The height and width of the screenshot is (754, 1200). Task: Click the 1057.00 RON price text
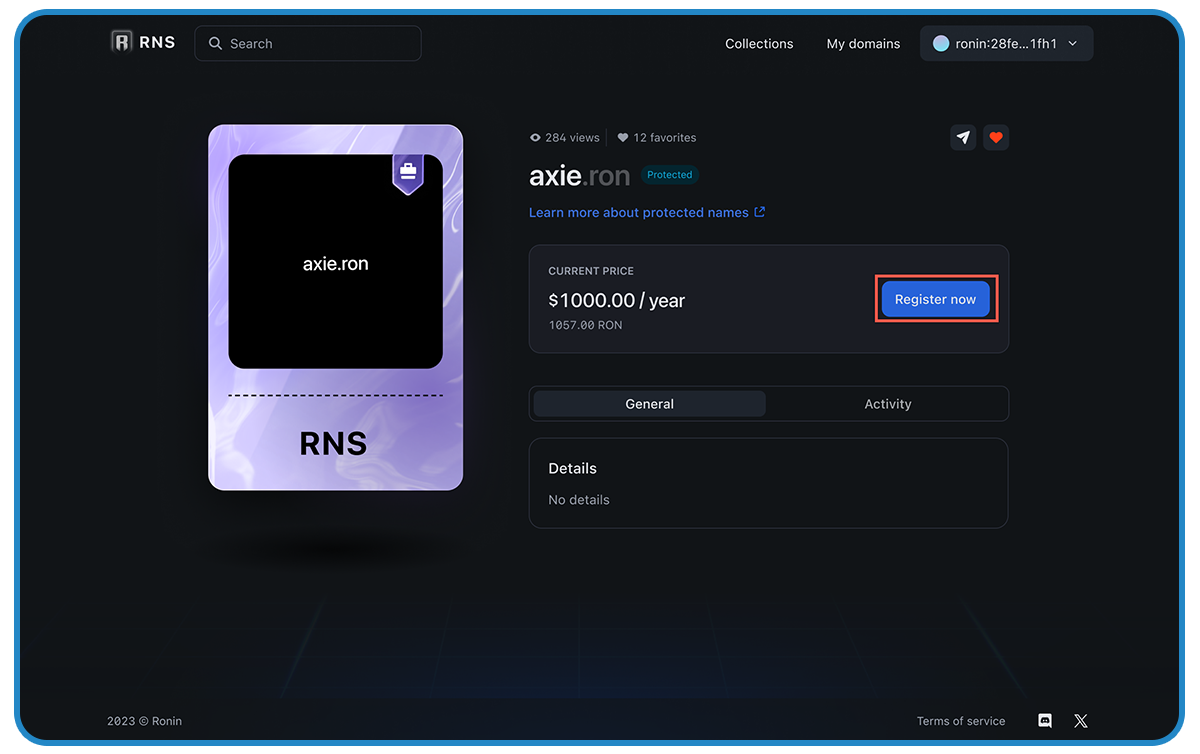tap(586, 325)
